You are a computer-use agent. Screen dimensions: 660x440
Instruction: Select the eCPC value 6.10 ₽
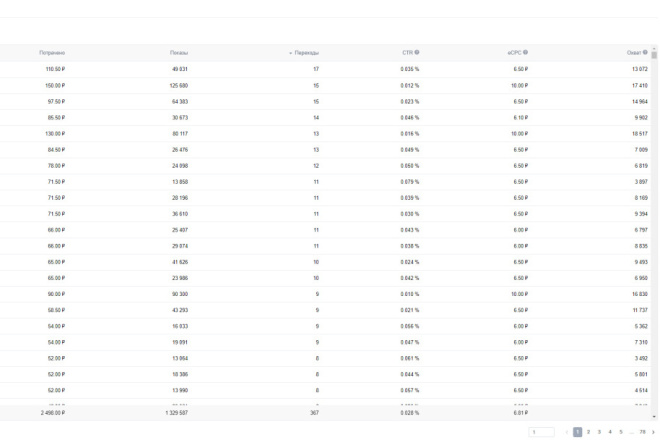521,117
